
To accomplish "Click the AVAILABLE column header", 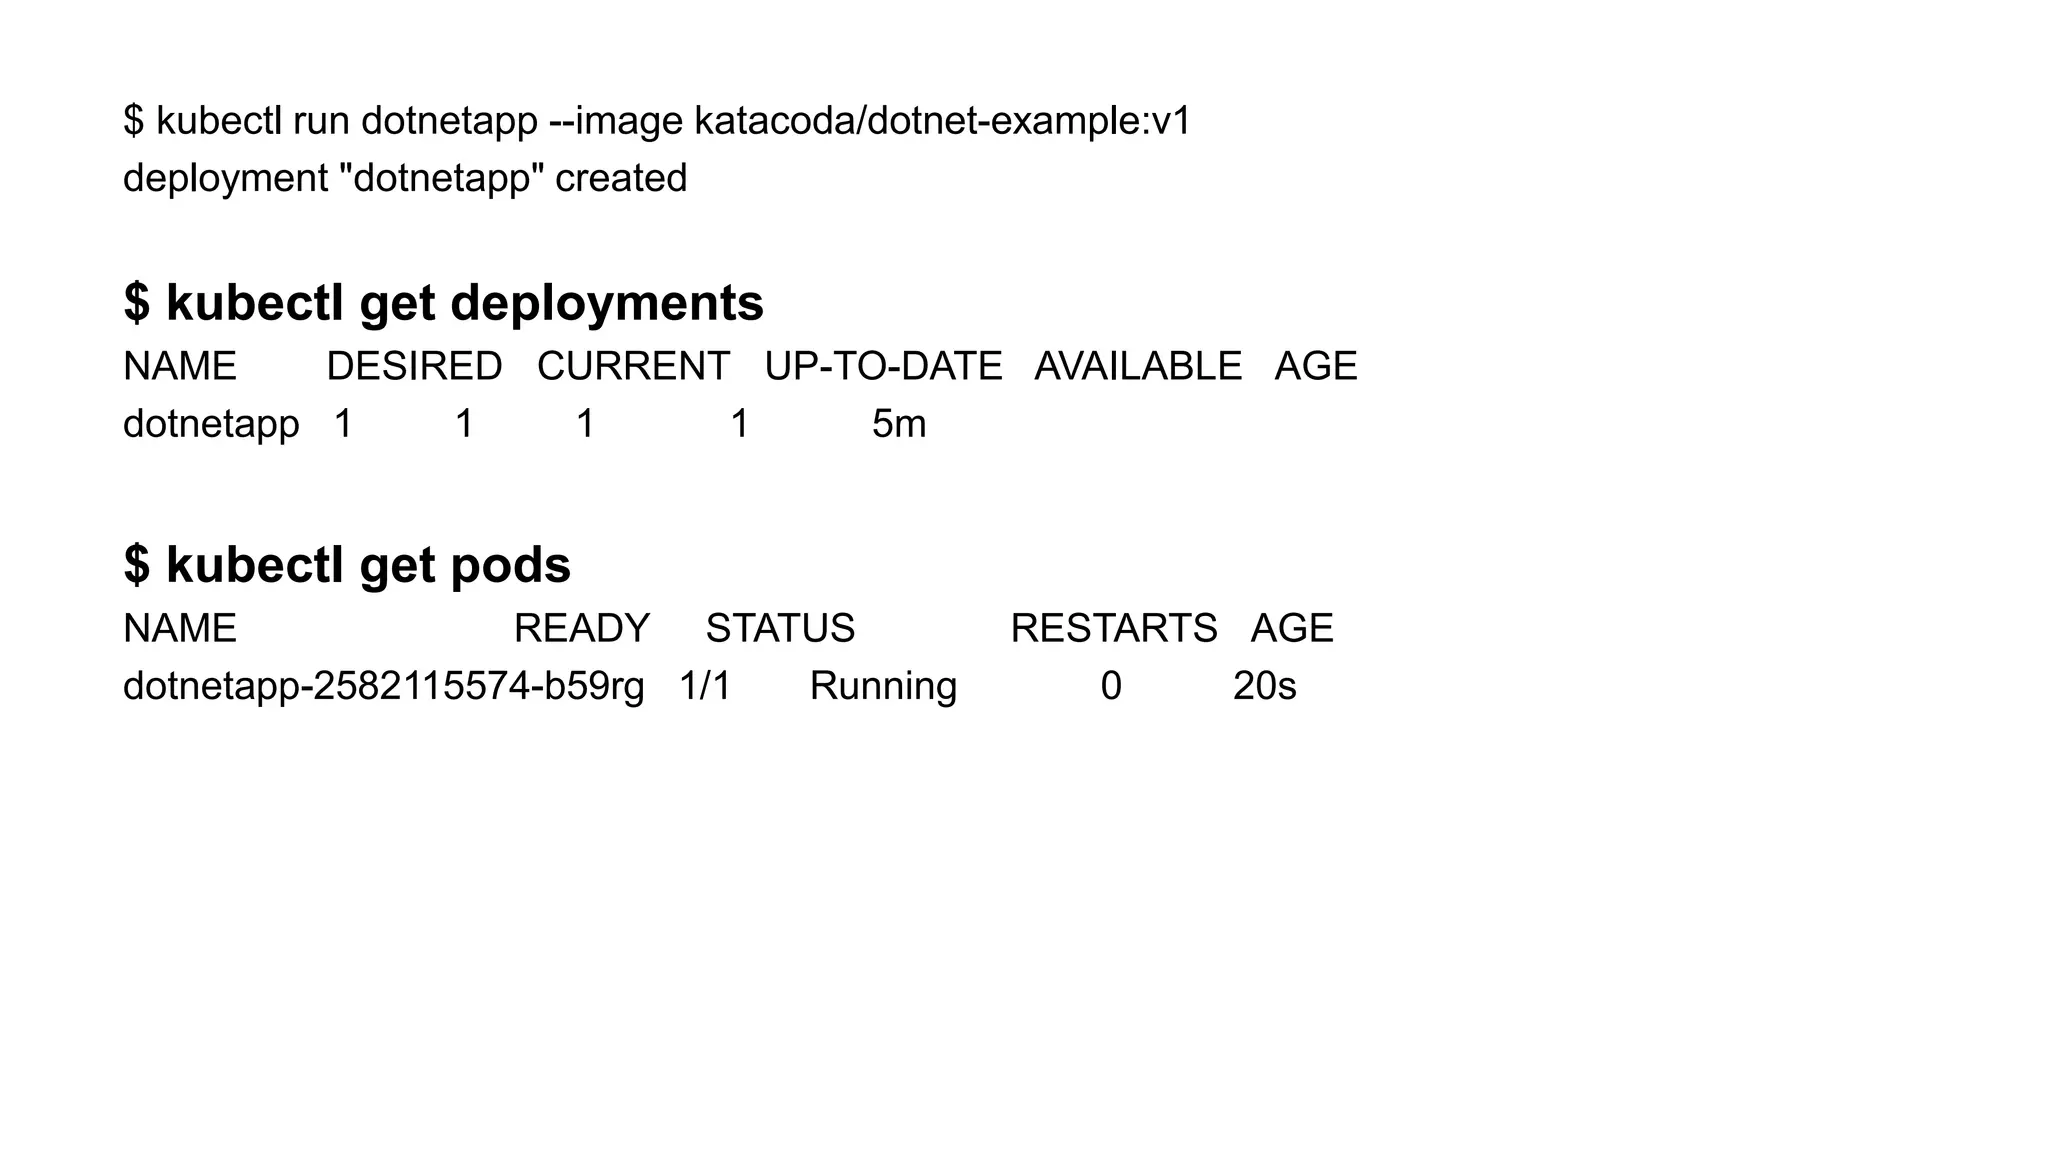I will [x=1138, y=367].
